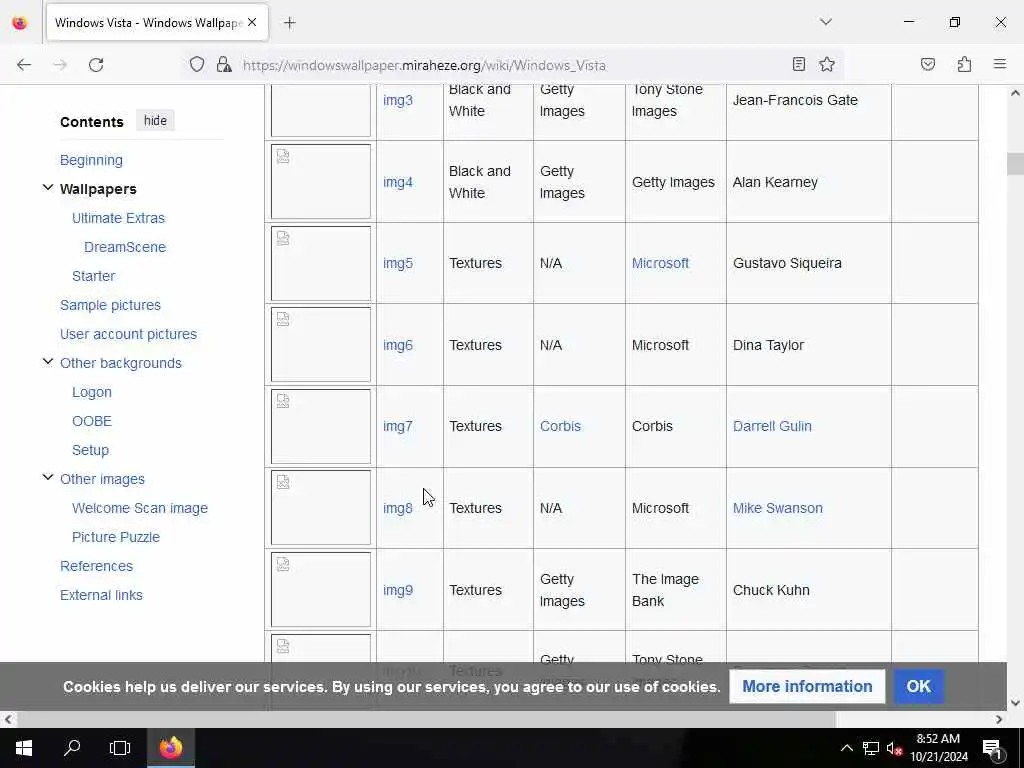Bookmark this page with the star

tap(827, 64)
